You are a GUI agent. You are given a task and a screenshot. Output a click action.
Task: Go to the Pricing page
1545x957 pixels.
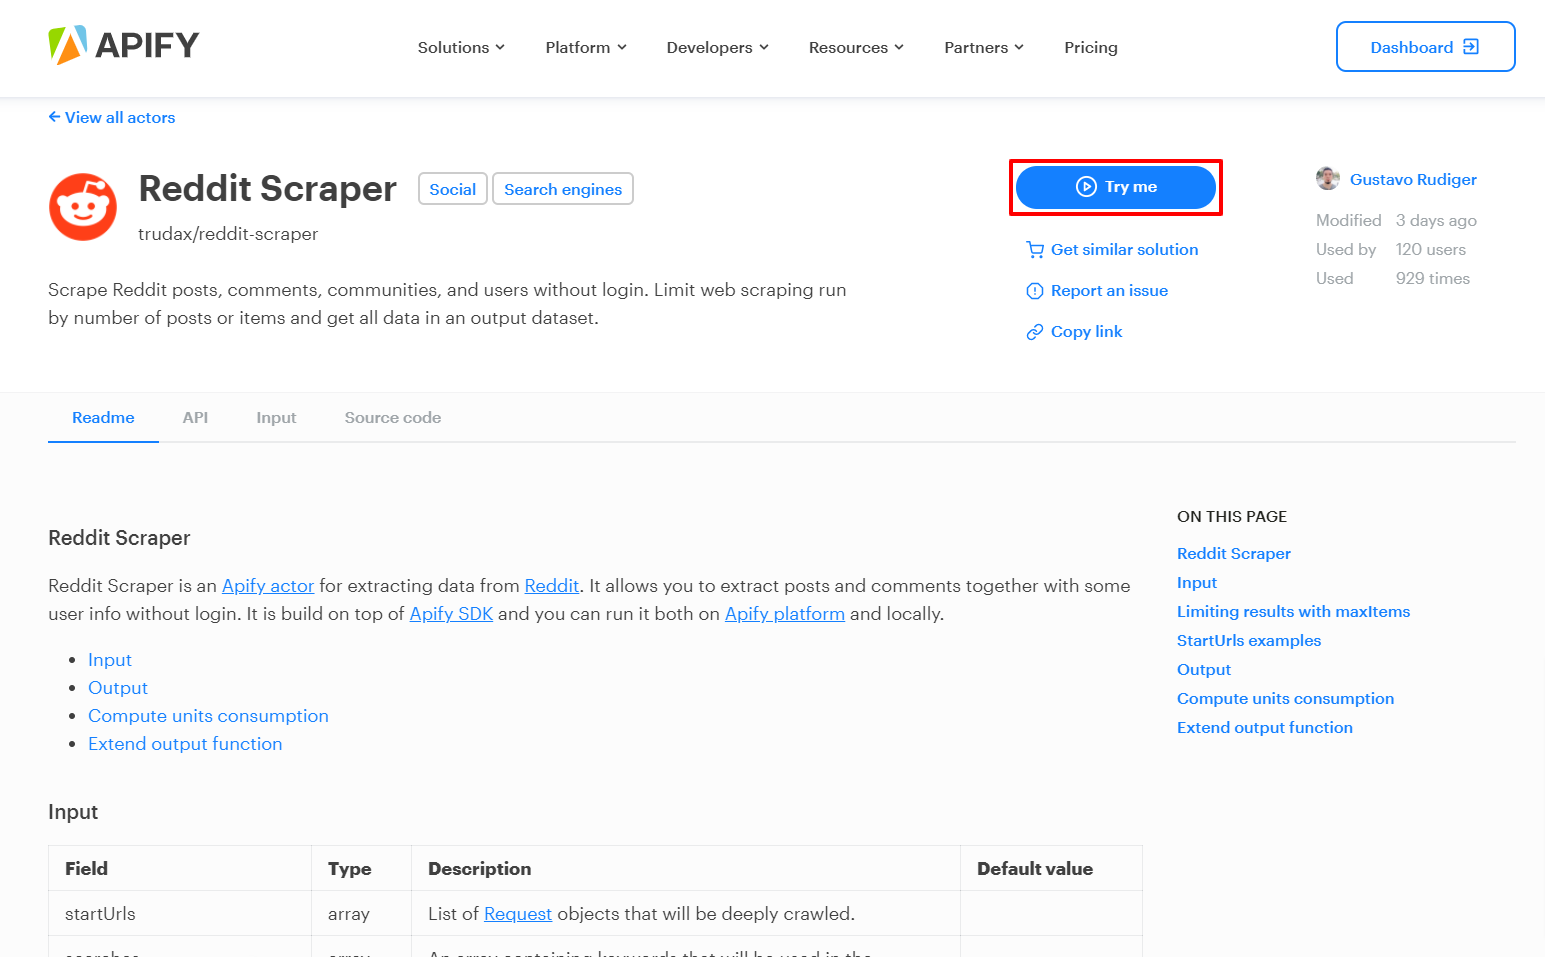pyautogui.click(x=1091, y=47)
